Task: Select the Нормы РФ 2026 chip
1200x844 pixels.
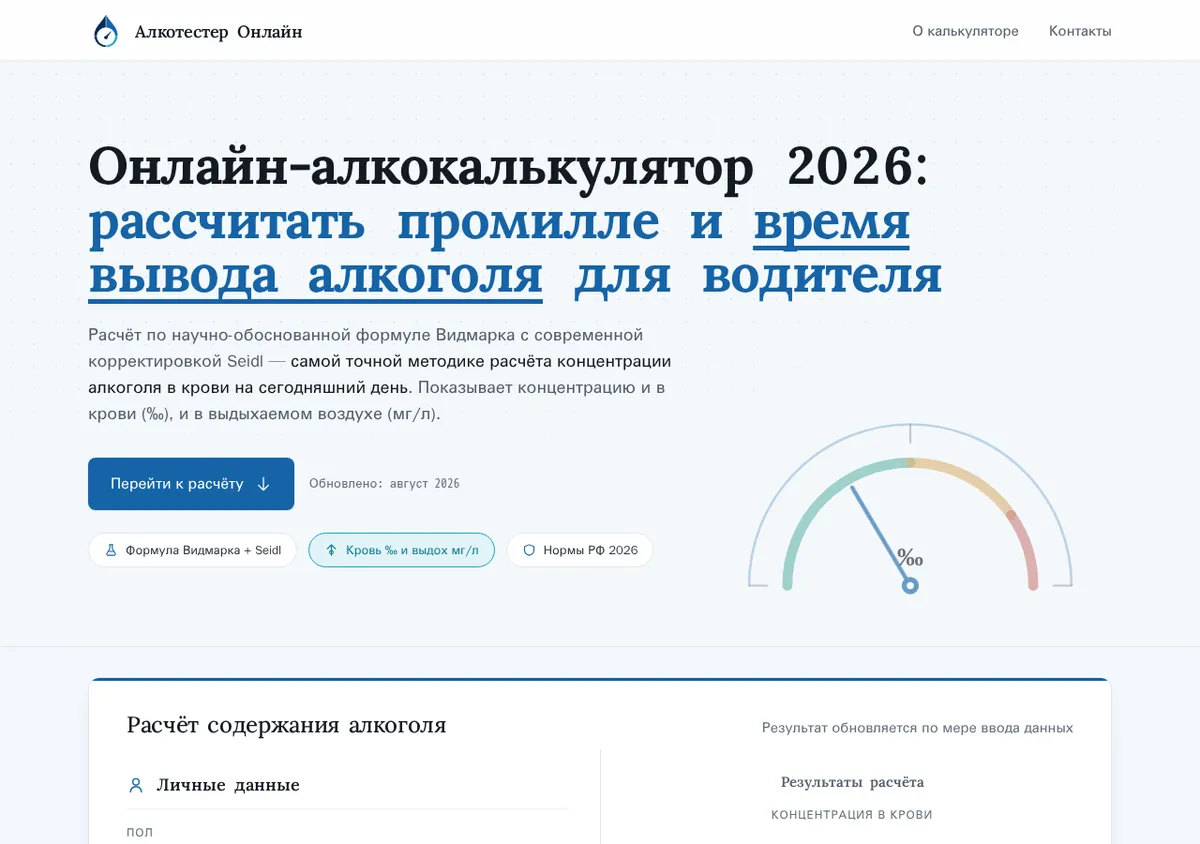Action: point(580,550)
